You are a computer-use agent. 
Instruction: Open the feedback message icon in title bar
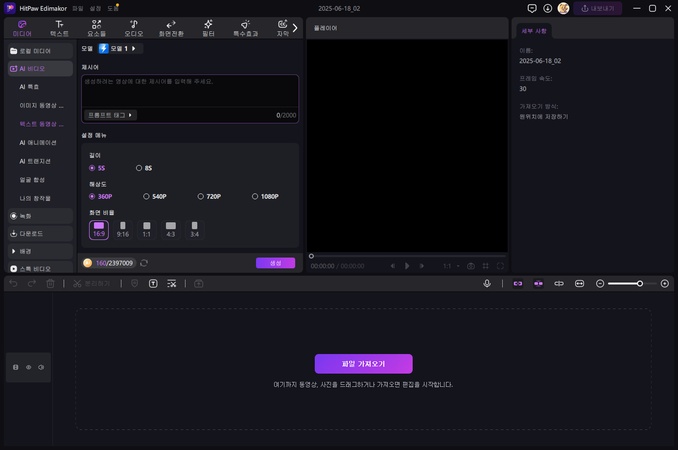coord(532,8)
